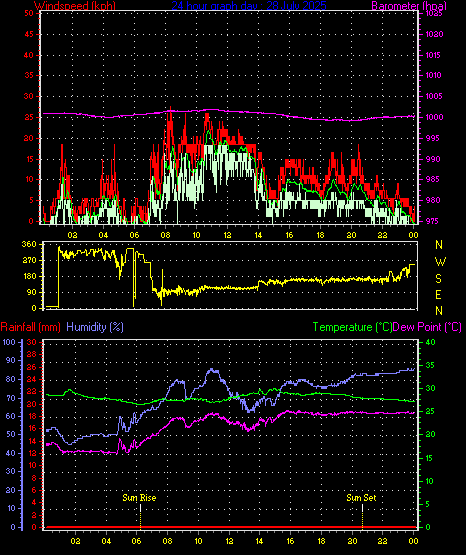Image resolution: width=466 pixels, height=555 pixels.
Task: Click the 28 value on rainfall axis
Action: point(32,354)
